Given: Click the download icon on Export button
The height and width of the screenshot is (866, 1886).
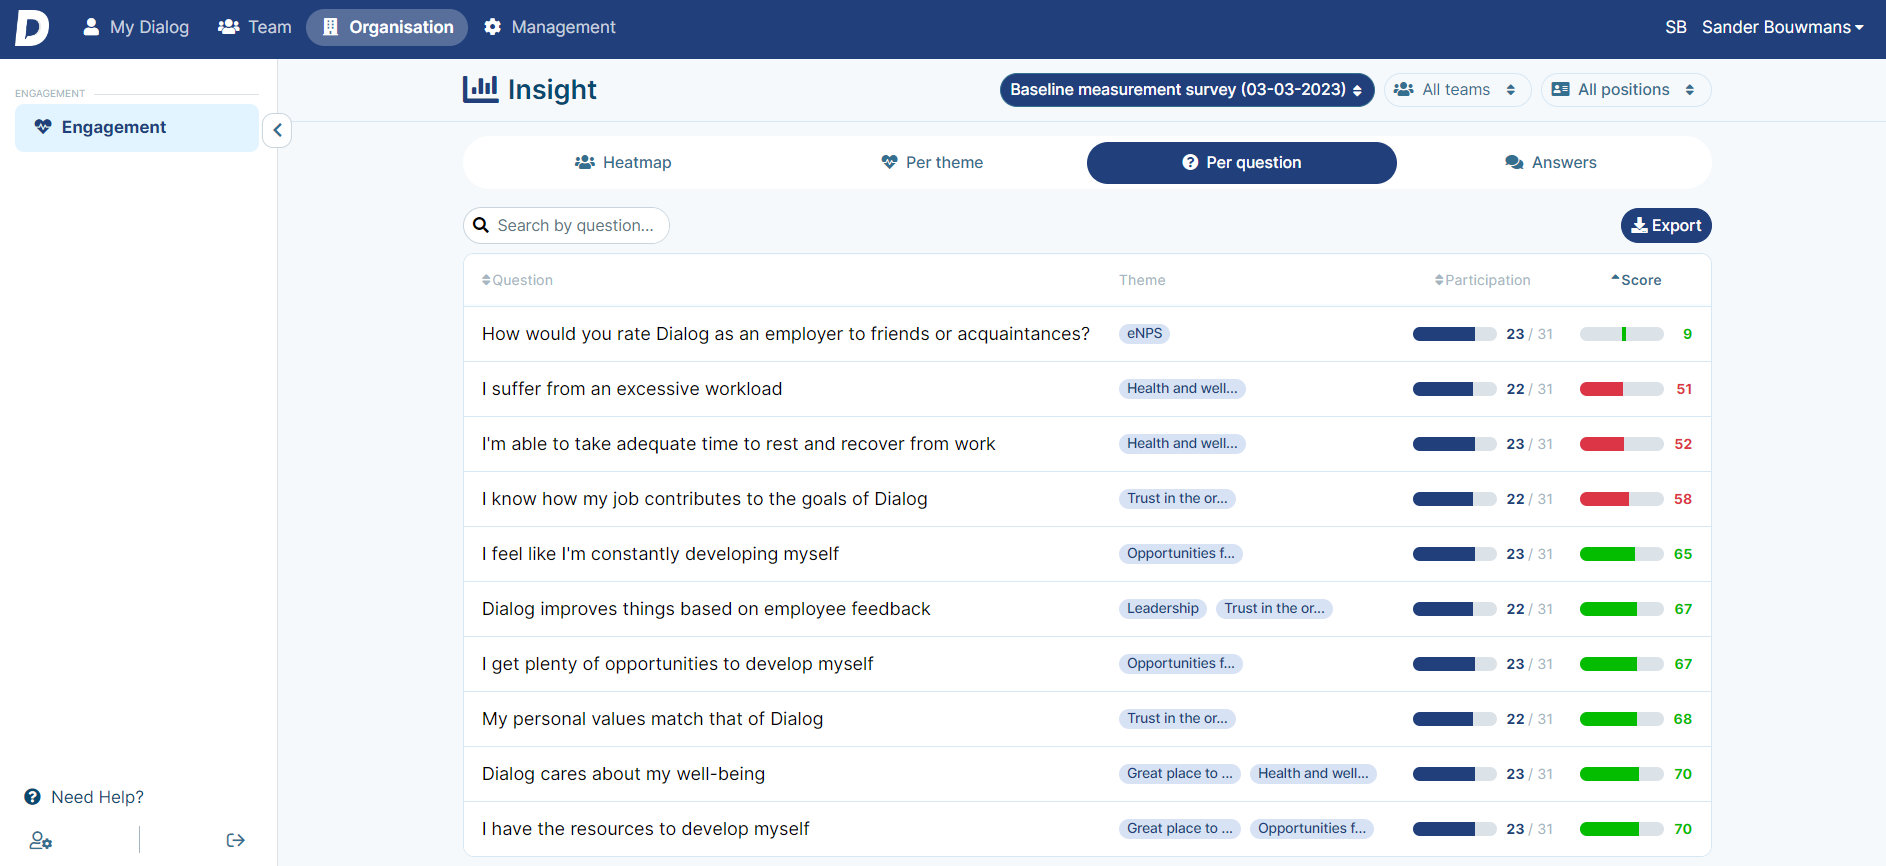Looking at the screenshot, I should [x=1639, y=226].
